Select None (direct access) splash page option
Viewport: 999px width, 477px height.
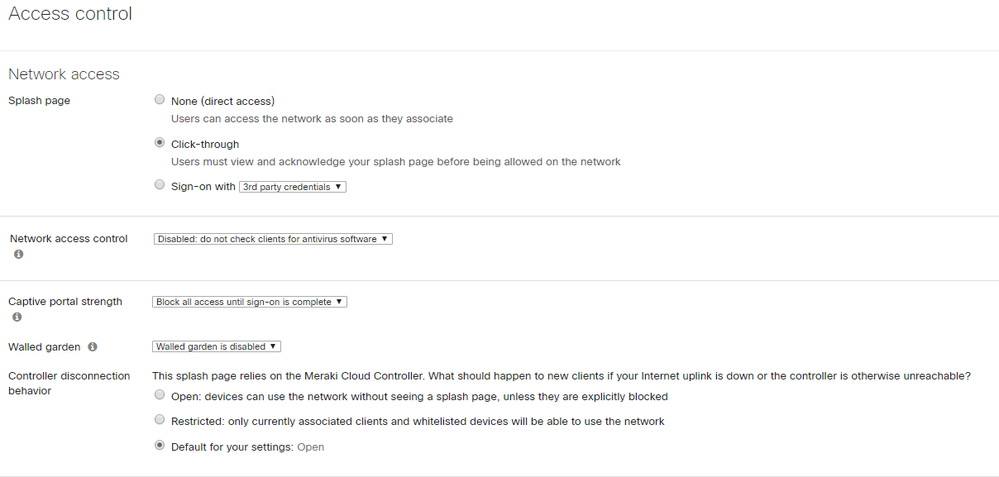(160, 100)
